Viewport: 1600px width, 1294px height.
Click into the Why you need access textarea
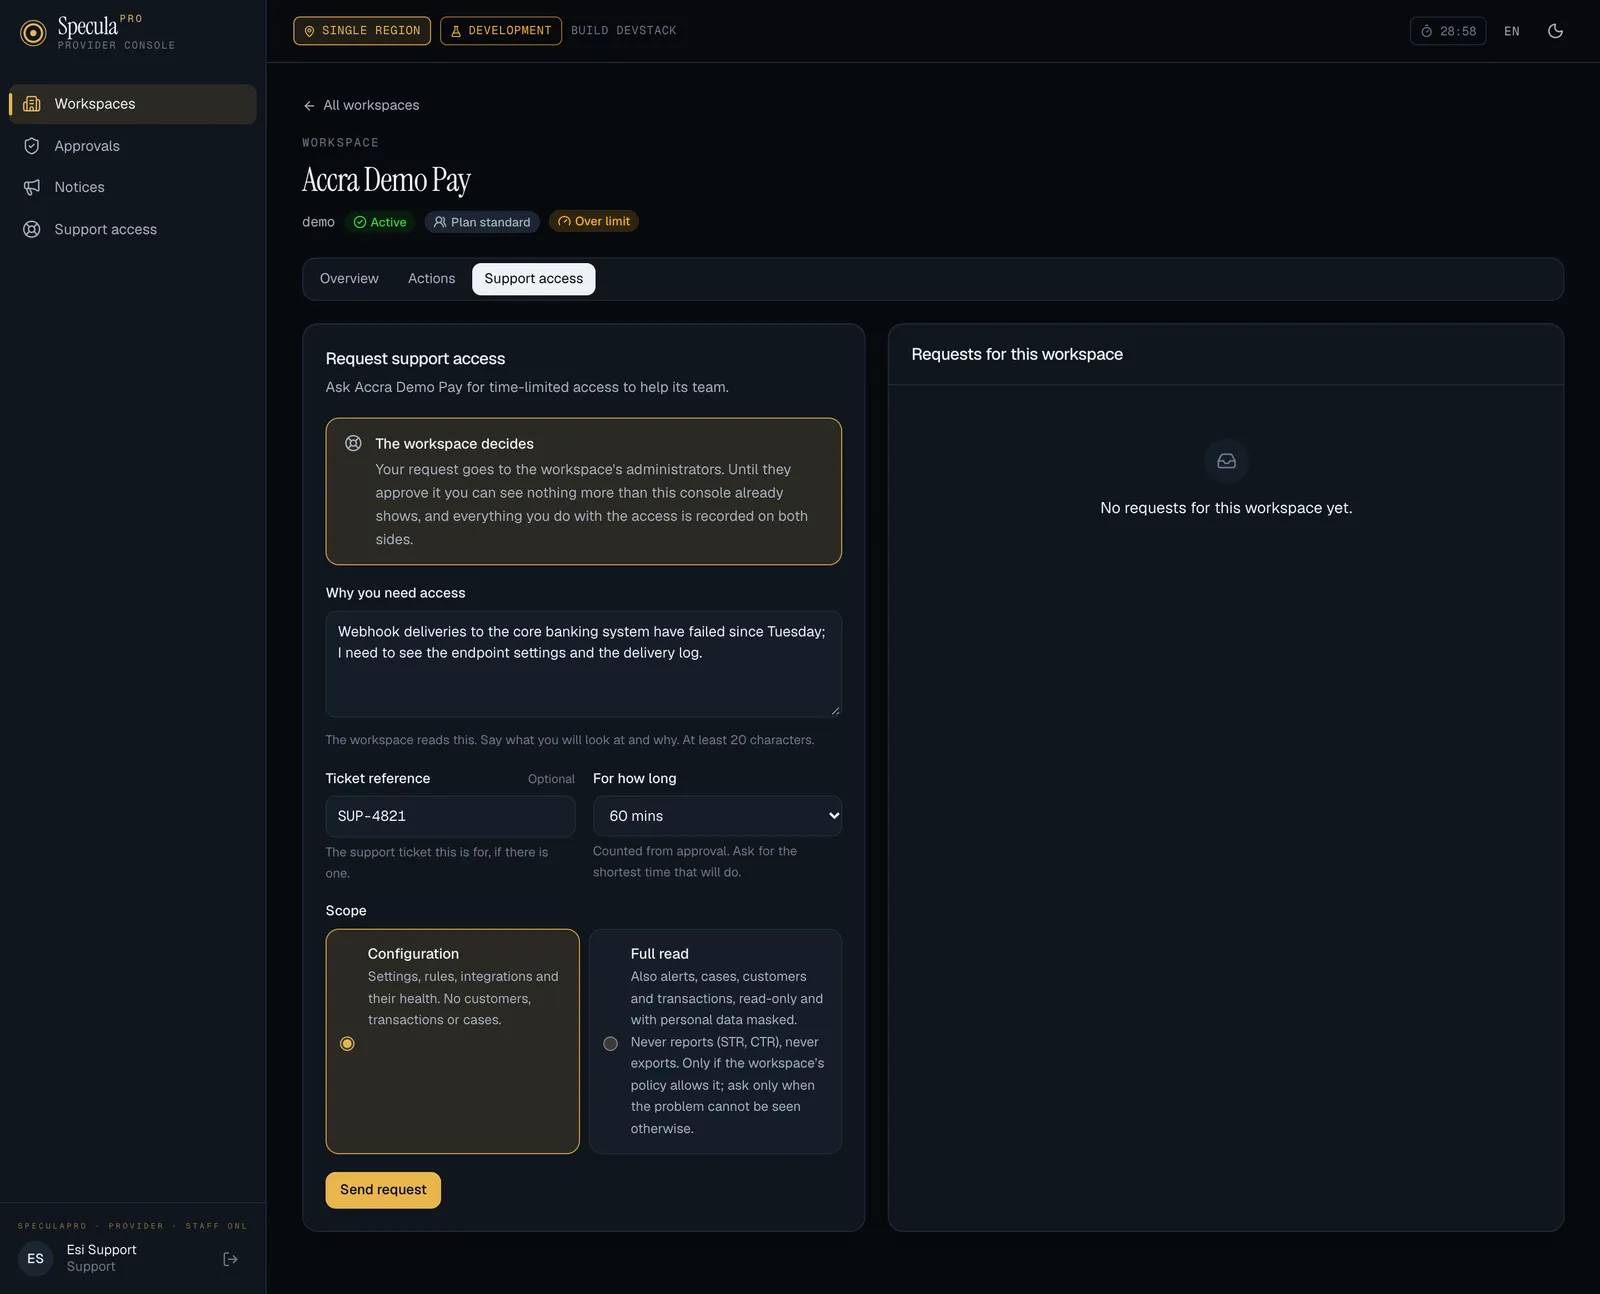584,664
